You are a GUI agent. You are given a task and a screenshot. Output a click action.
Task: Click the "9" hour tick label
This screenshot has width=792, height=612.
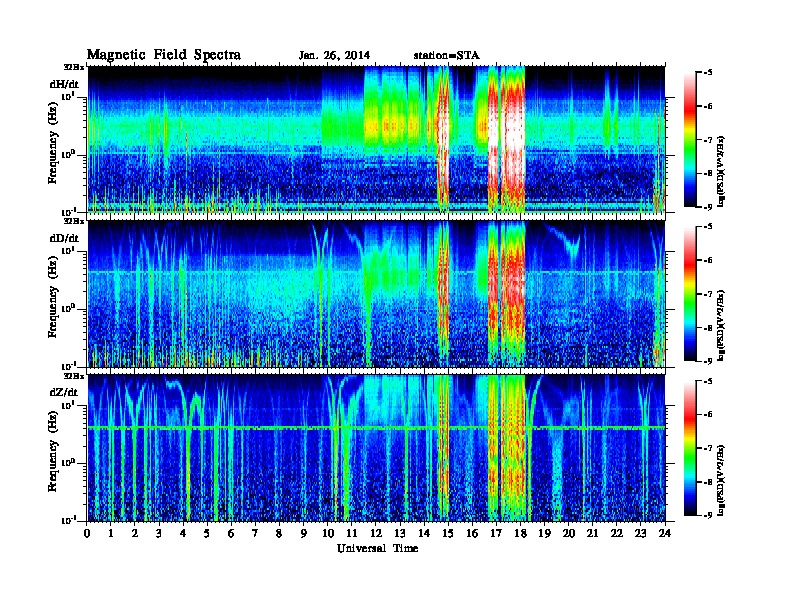(304, 534)
